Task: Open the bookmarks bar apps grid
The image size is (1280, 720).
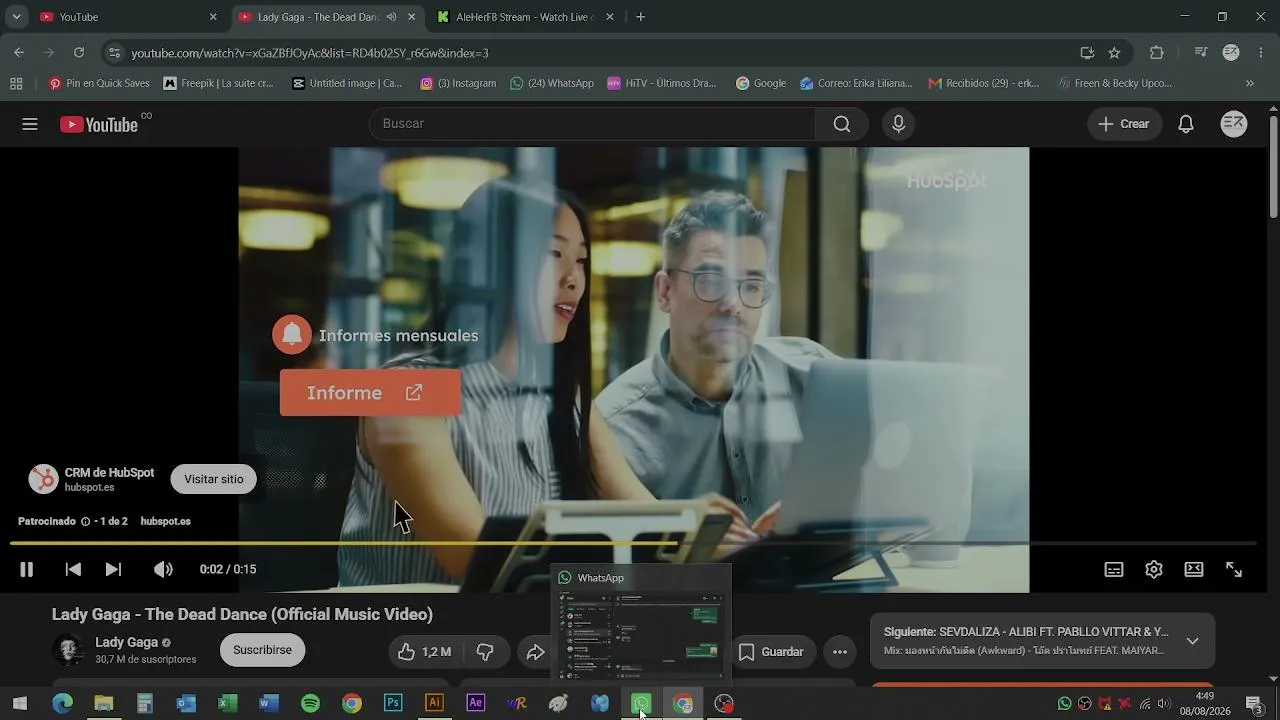Action: pyautogui.click(x=16, y=84)
